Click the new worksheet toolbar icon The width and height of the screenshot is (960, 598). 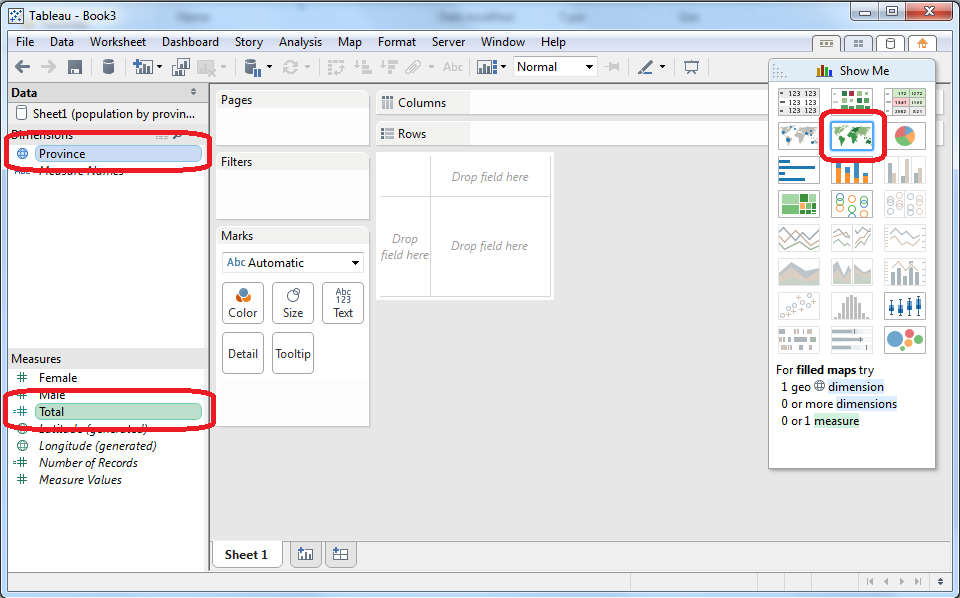pyautogui.click(x=142, y=67)
